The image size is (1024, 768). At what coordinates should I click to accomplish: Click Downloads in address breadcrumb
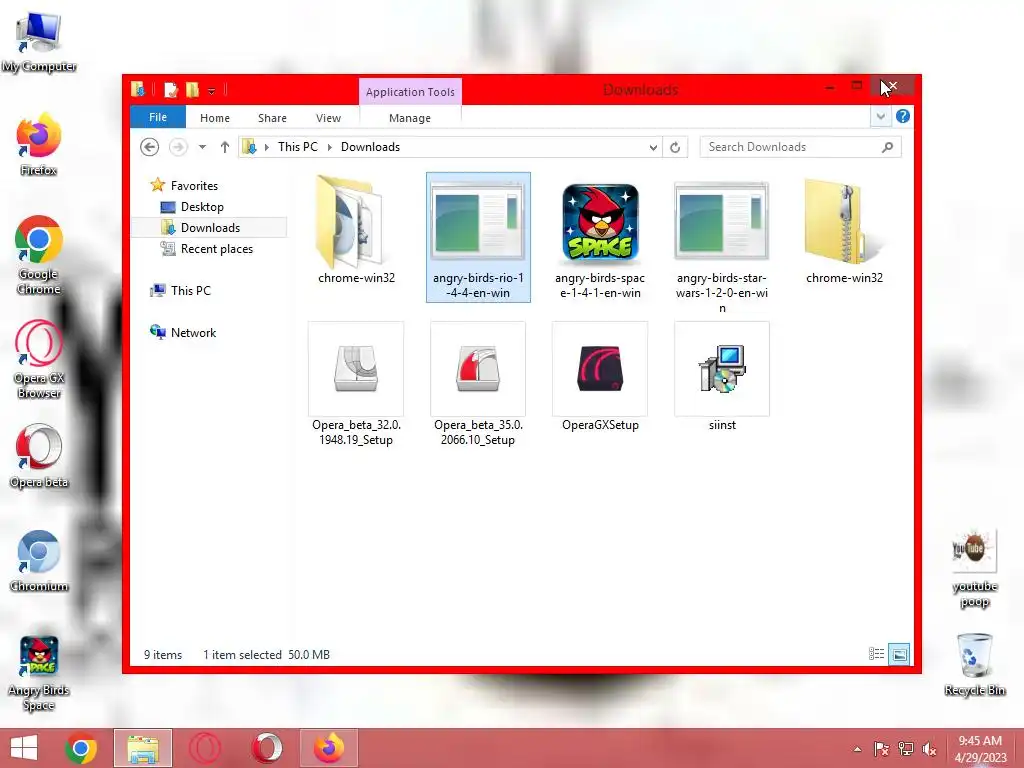(370, 147)
